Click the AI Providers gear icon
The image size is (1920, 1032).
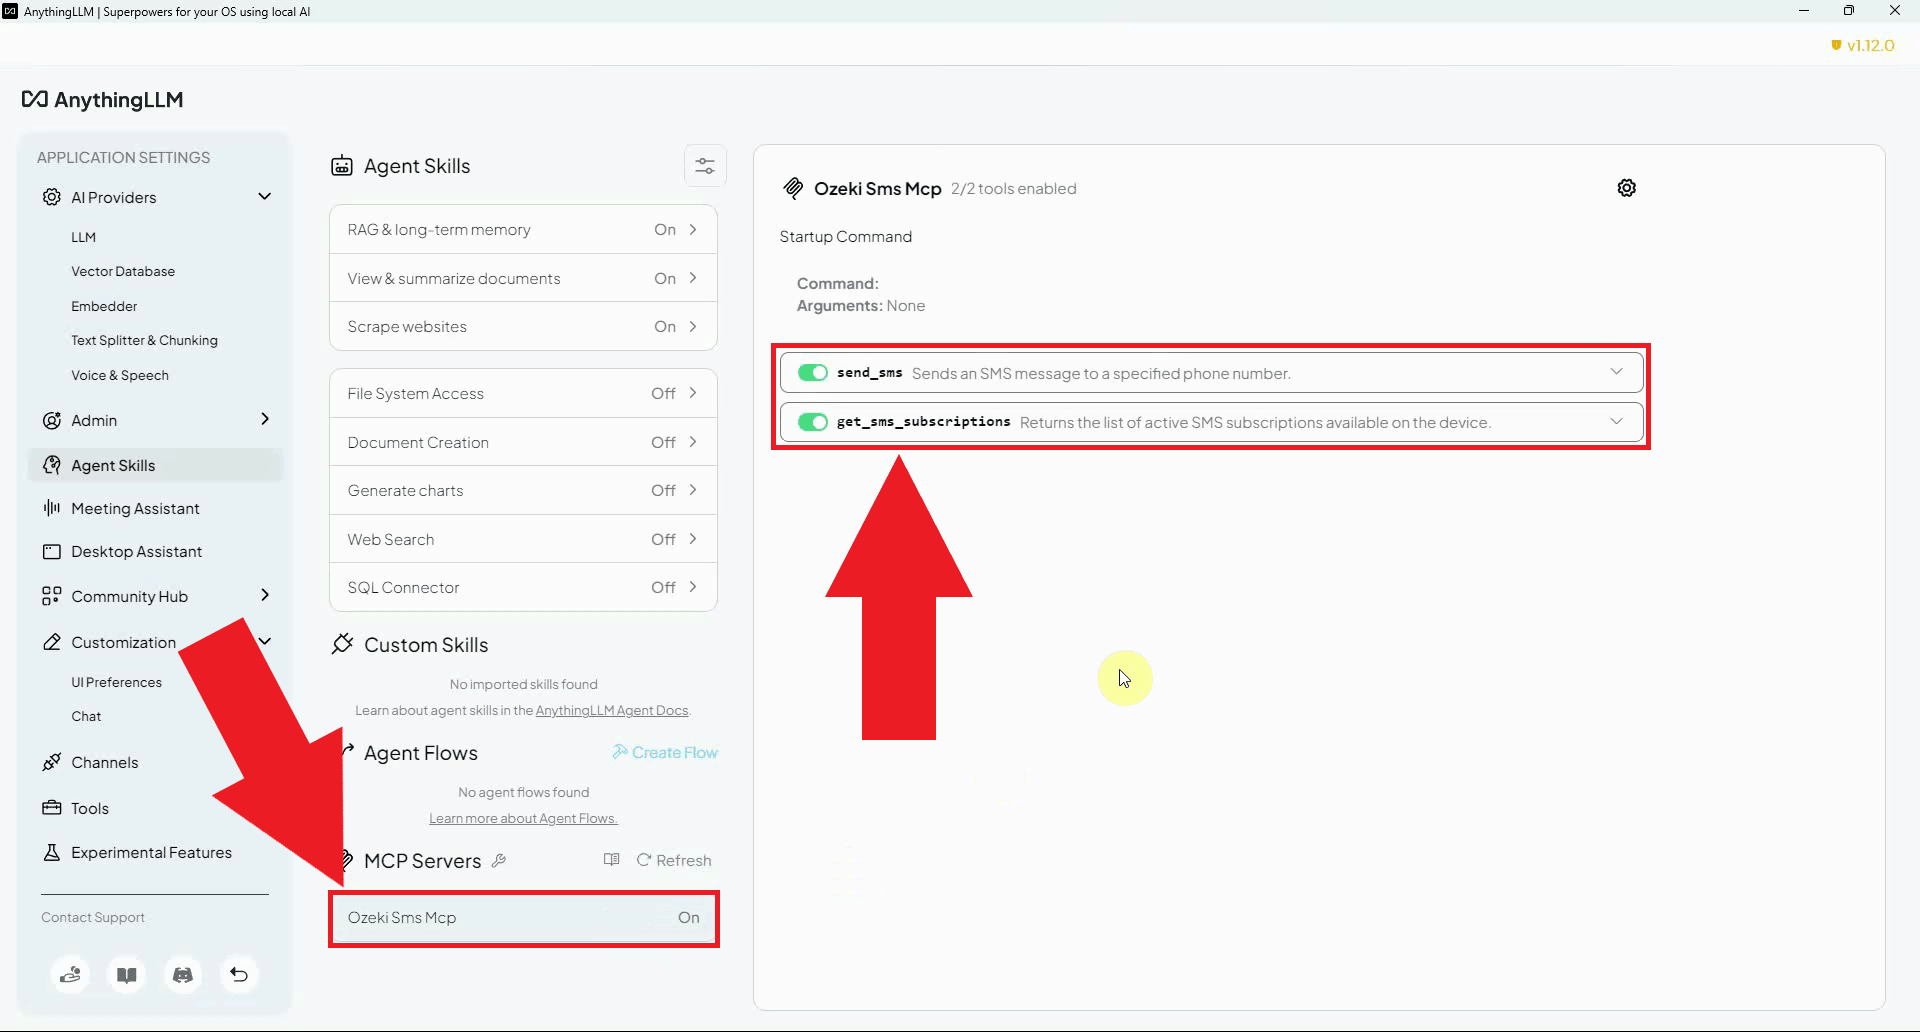52,197
